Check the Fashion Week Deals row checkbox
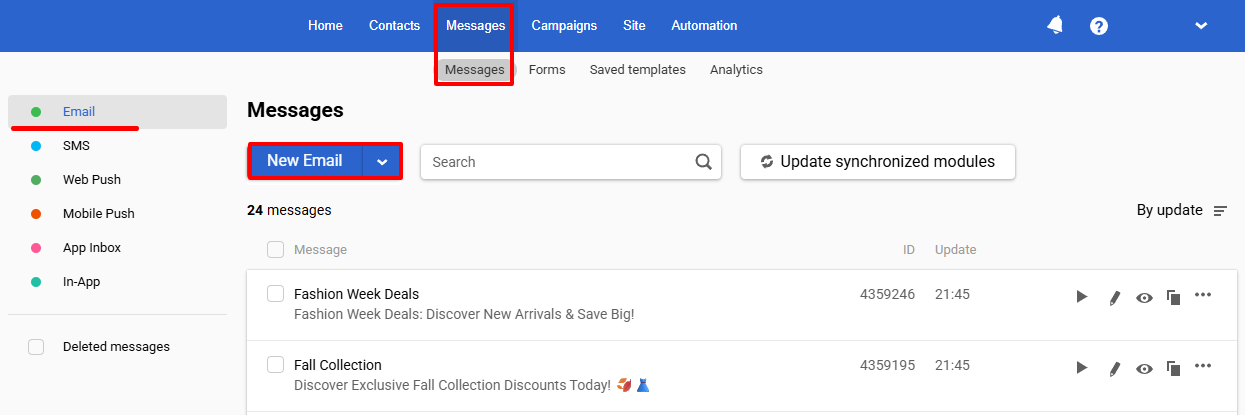The image size is (1245, 415). click(x=275, y=293)
